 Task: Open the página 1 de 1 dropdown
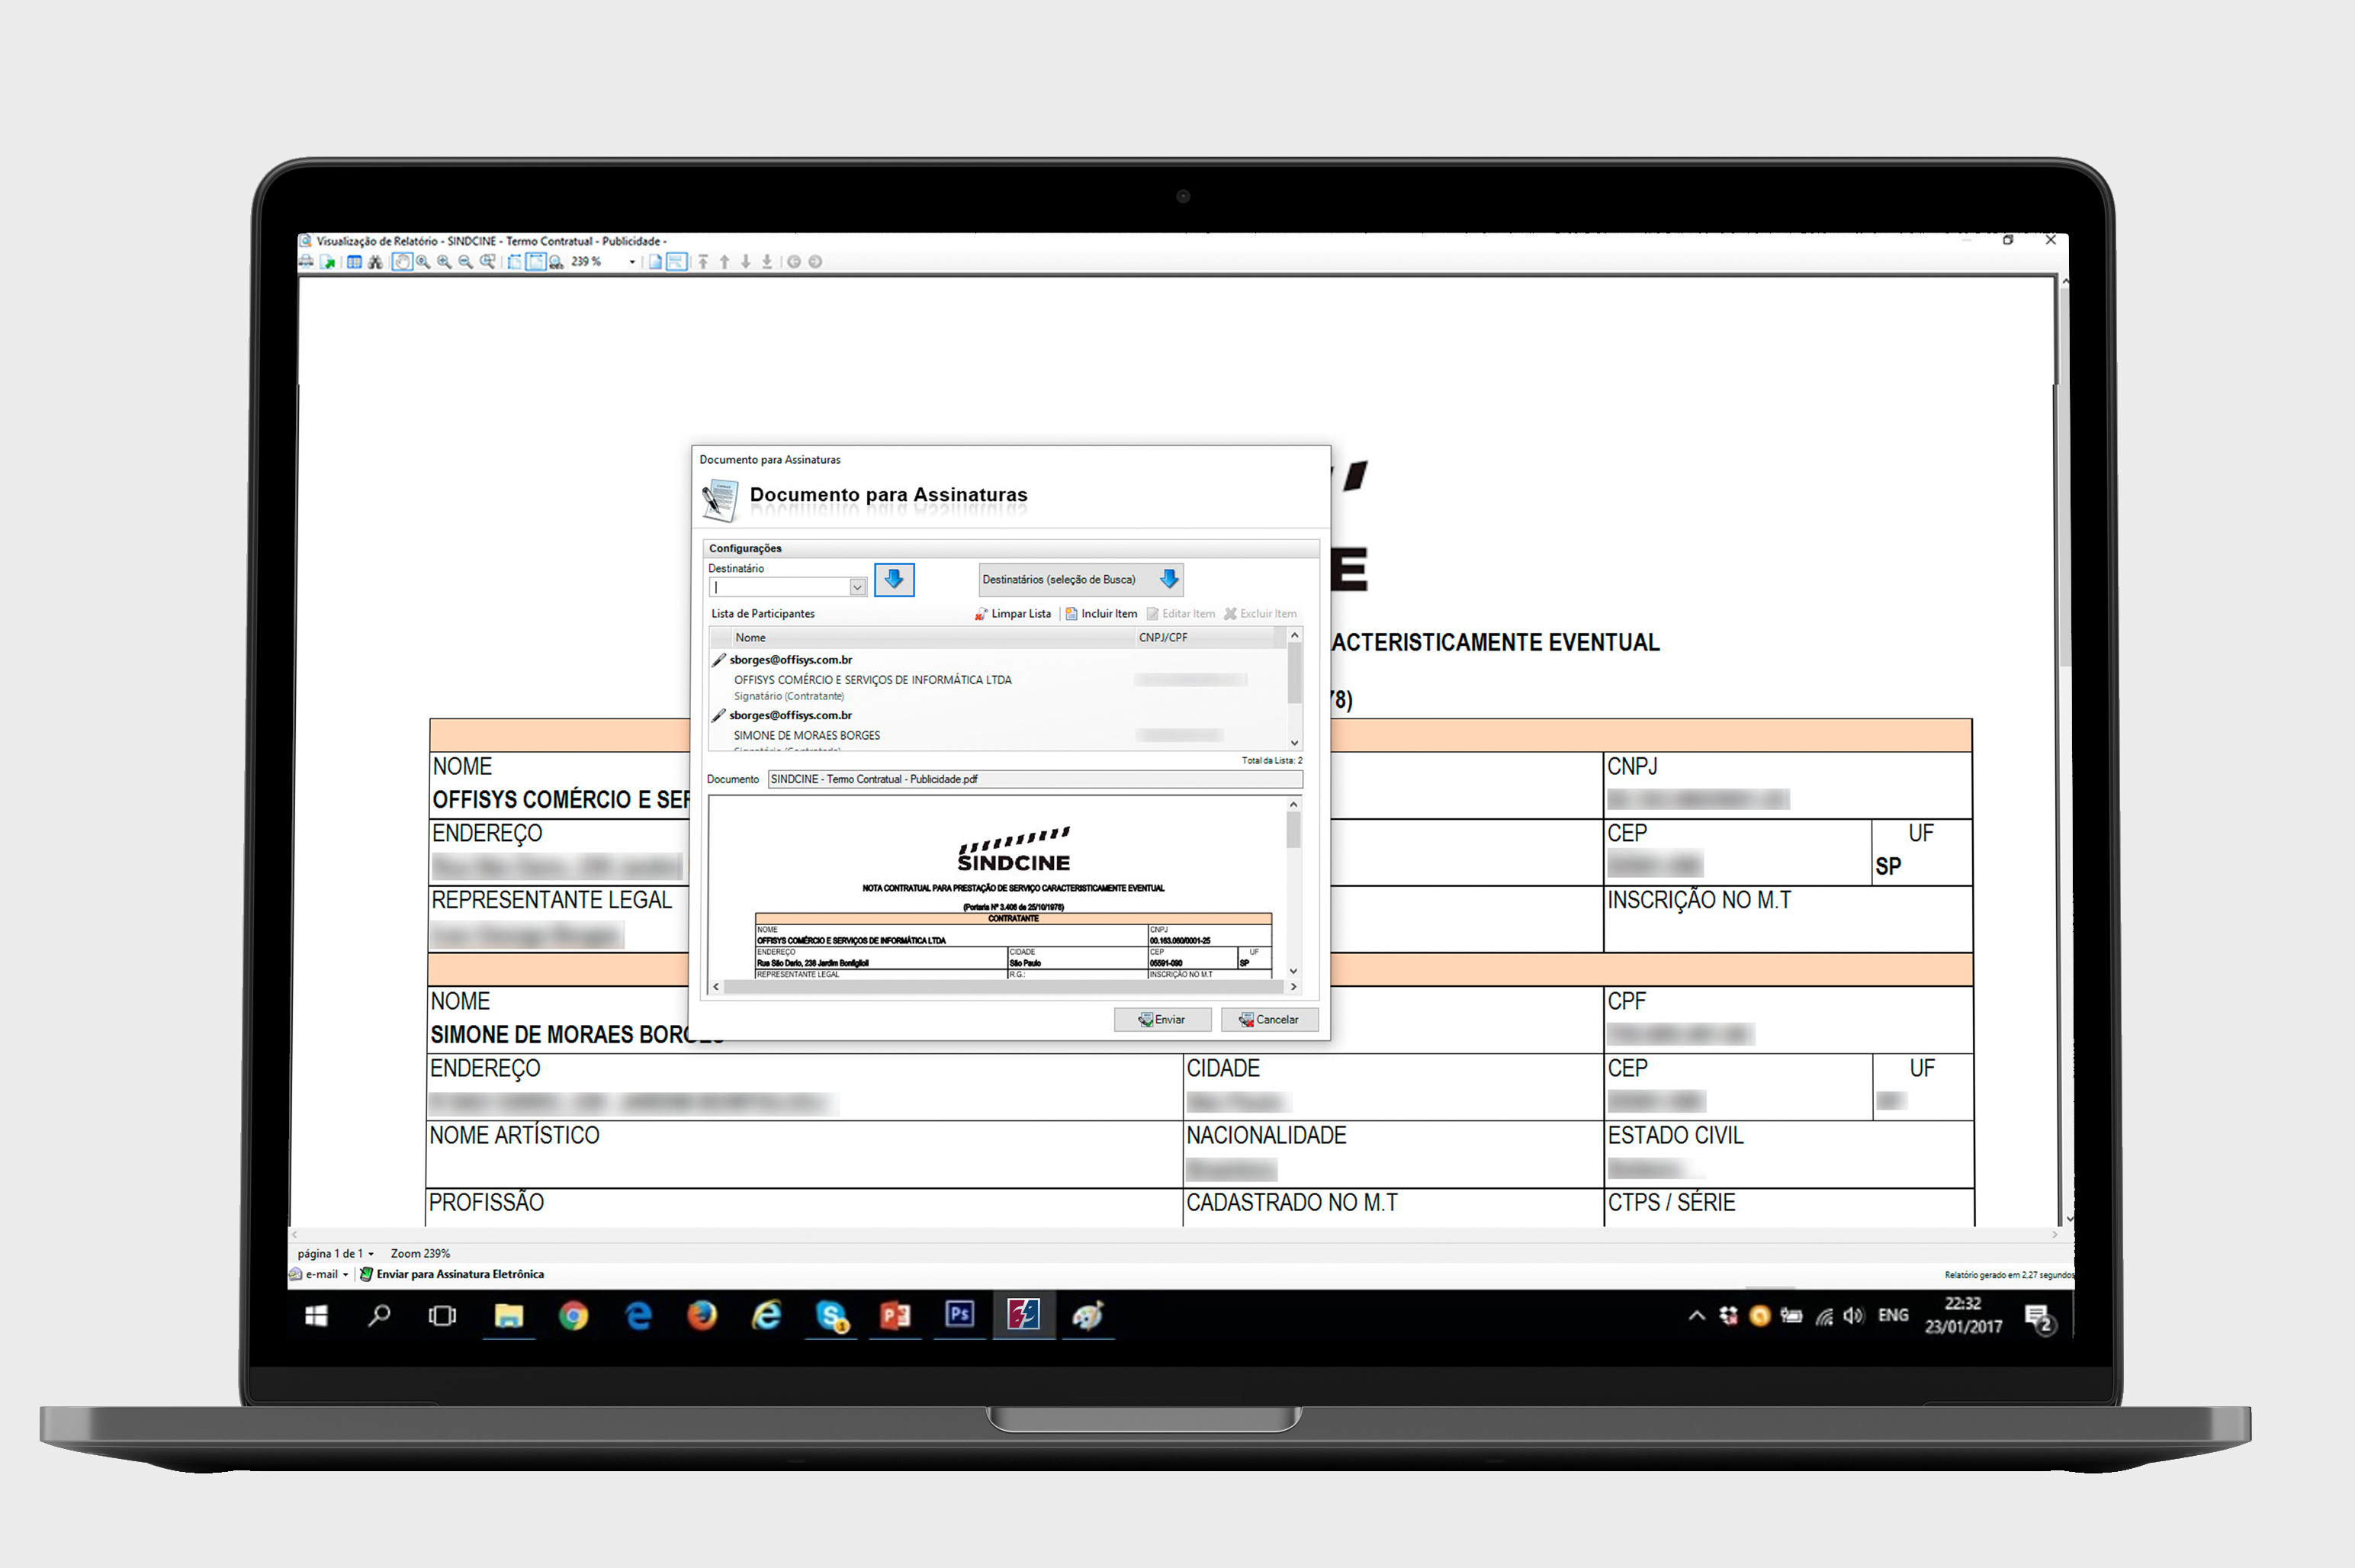point(335,1254)
